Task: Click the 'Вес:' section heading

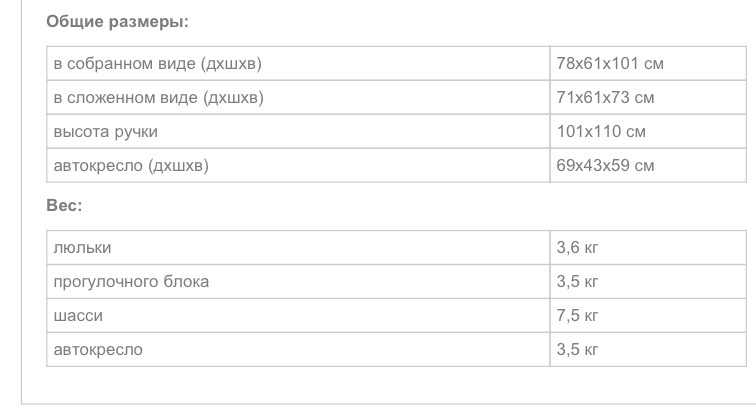Action: coord(64,205)
